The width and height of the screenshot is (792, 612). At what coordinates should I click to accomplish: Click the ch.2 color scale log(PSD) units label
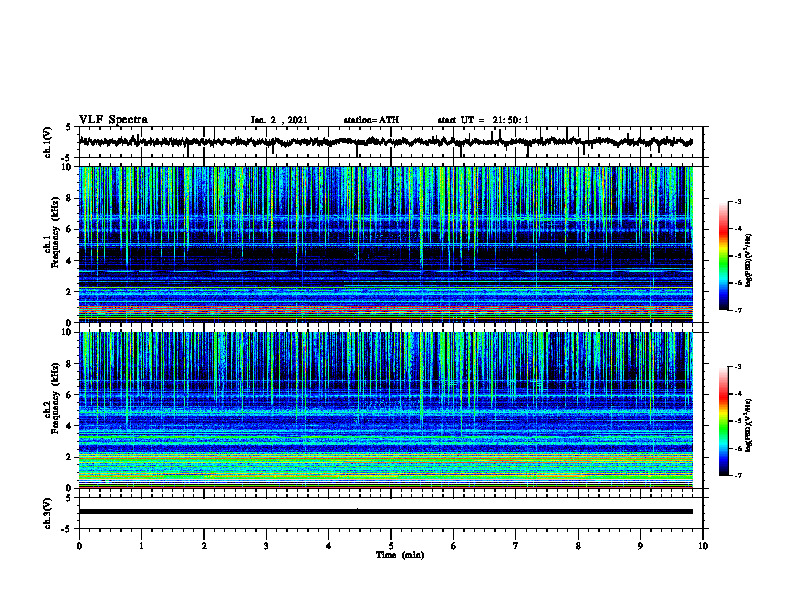(x=749, y=425)
